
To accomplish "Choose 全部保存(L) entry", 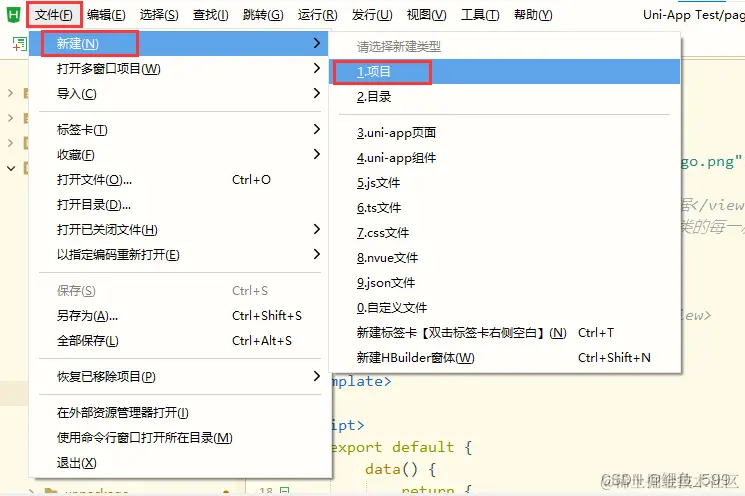I will (x=179, y=341).
